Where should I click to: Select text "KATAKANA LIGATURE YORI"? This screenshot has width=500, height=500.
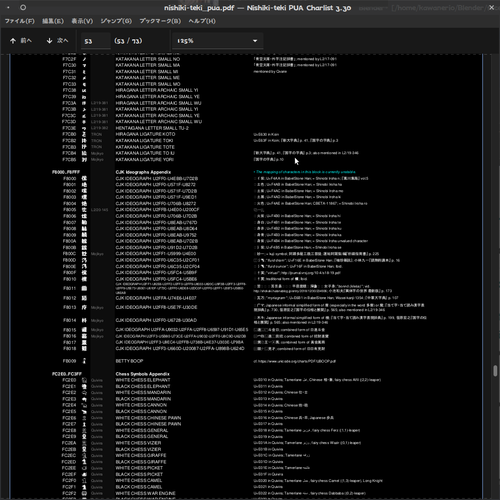click(145, 160)
